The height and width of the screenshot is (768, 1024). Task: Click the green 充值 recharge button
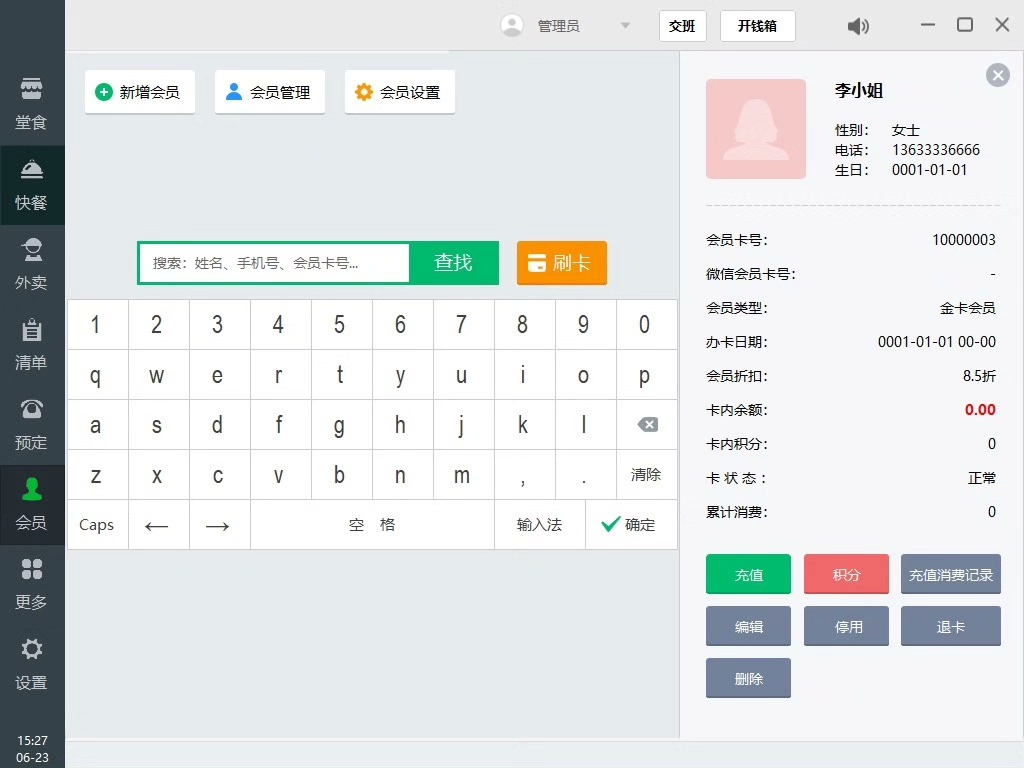tap(748, 575)
